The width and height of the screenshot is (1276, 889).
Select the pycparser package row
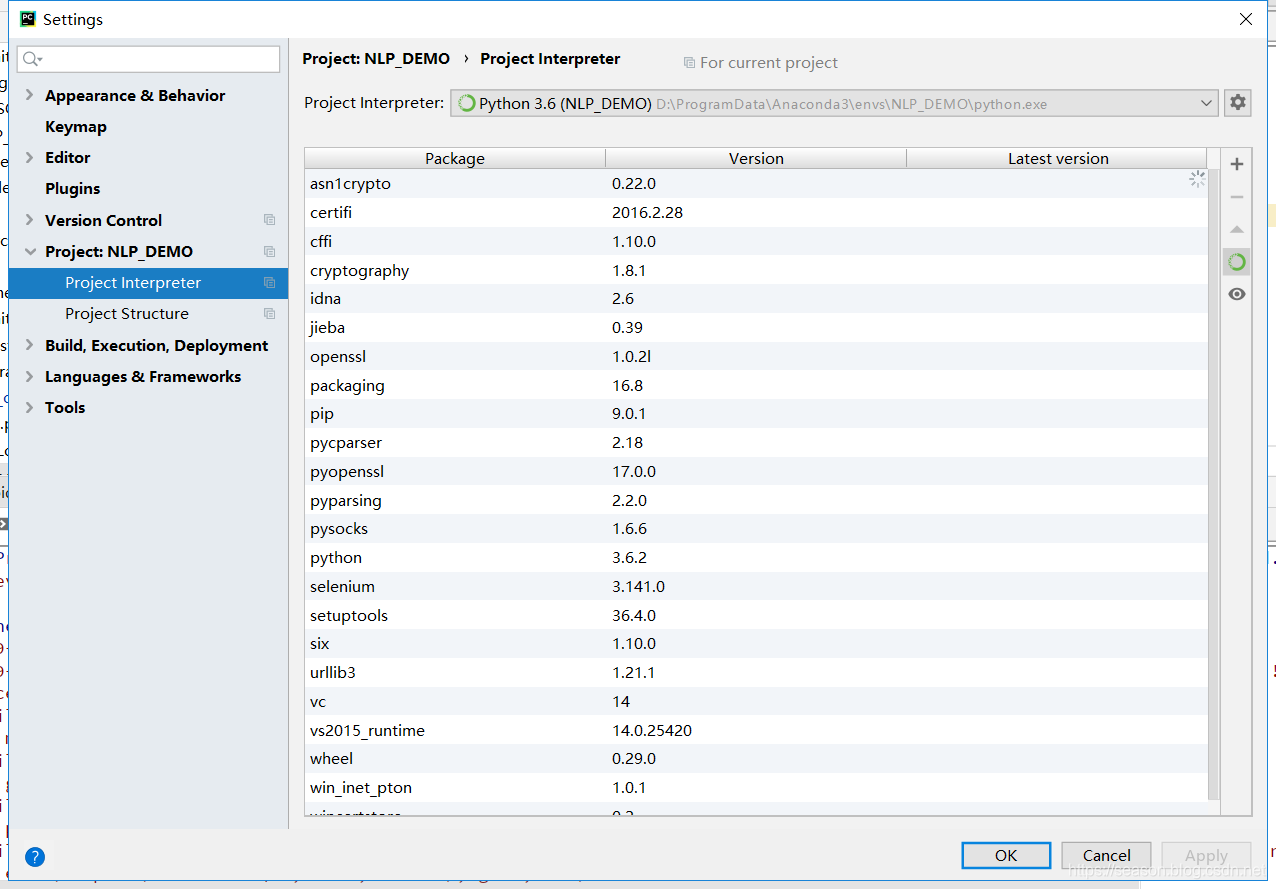tap(756, 443)
